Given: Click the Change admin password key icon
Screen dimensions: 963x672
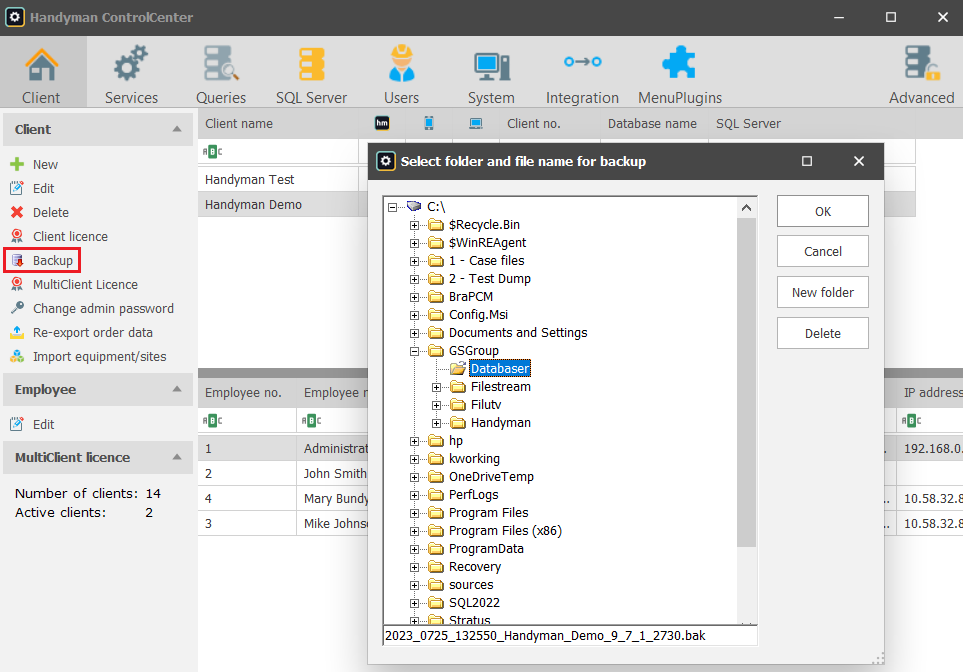Looking at the screenshot, I should click(x=17, y=308).
